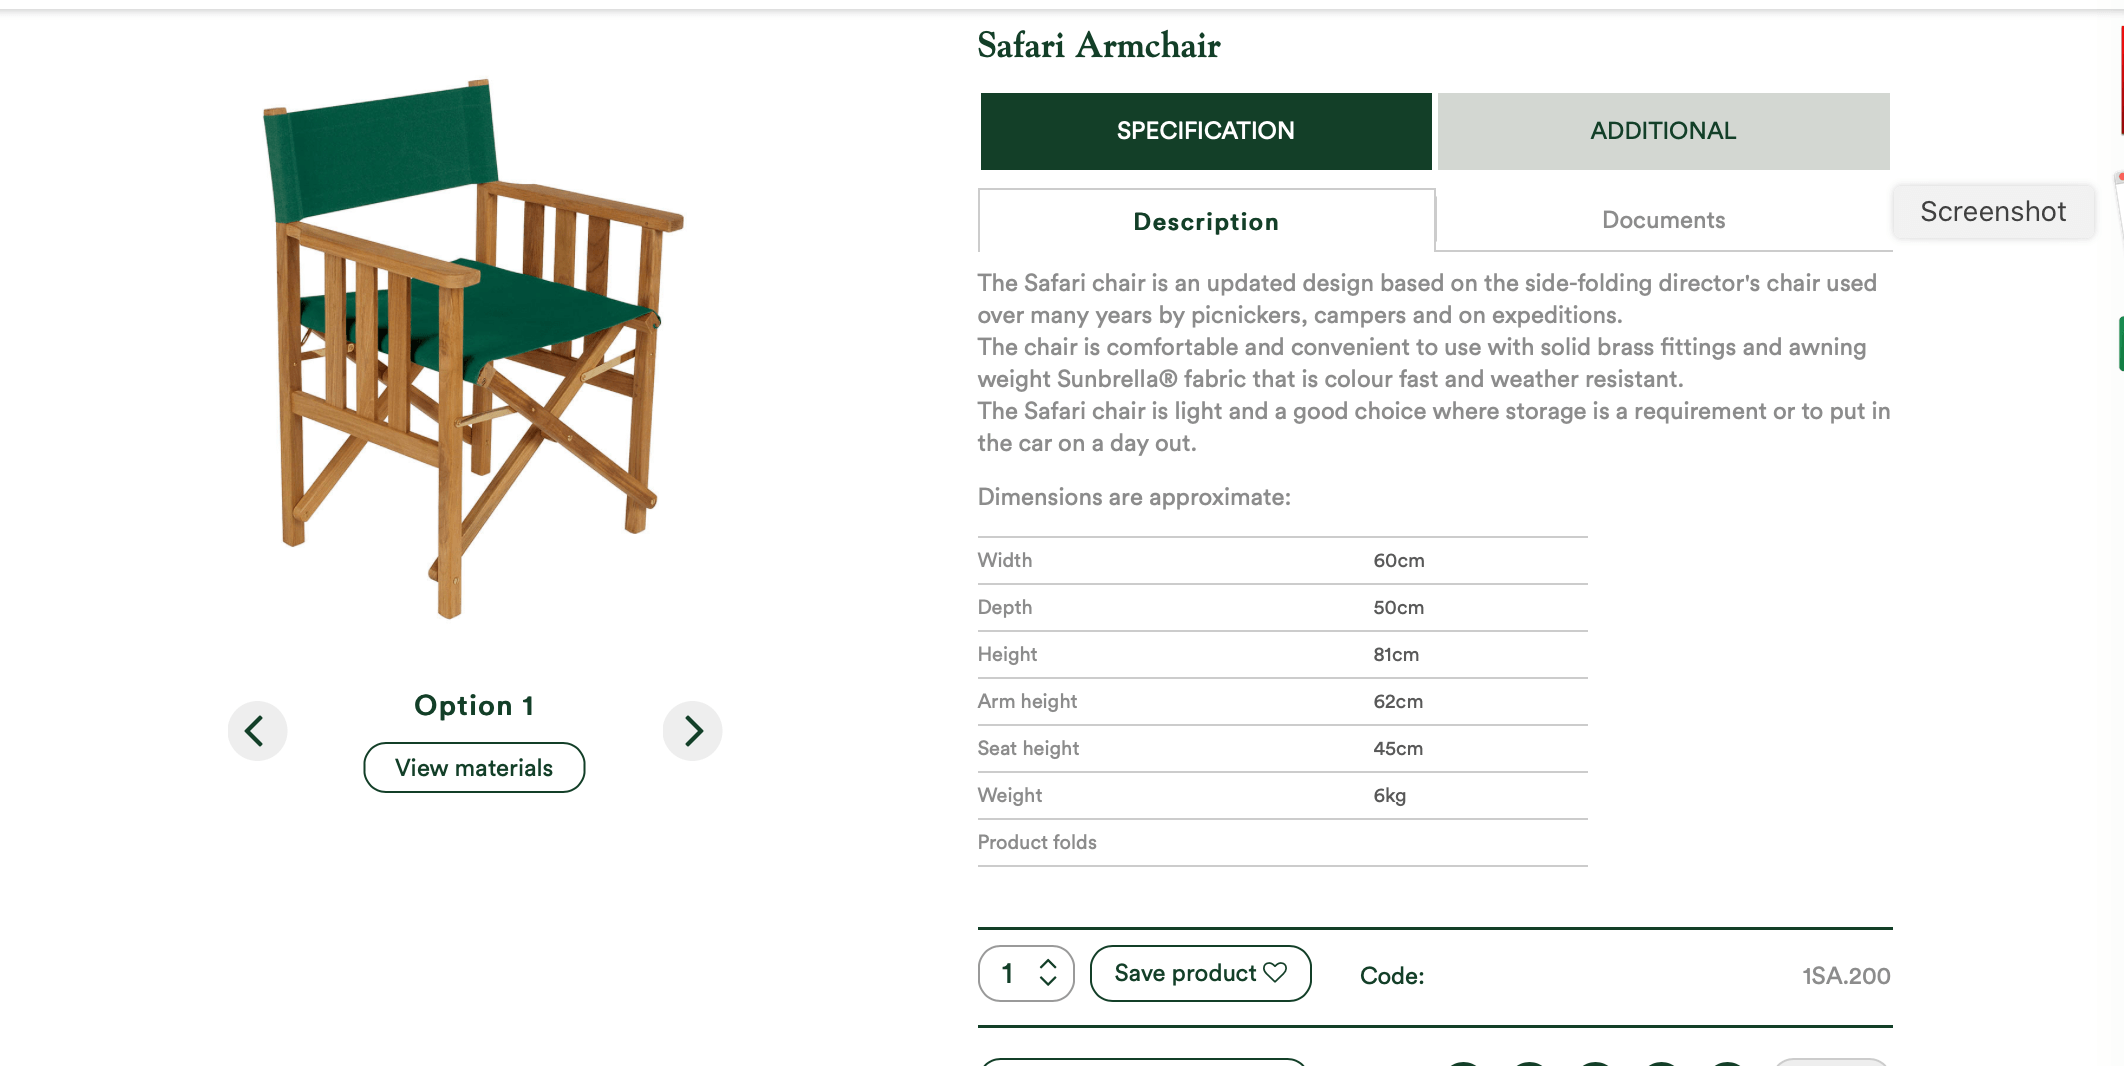Go to the previous chair option
Screen dimensions: 2124x1066
(x=257, y=731)
